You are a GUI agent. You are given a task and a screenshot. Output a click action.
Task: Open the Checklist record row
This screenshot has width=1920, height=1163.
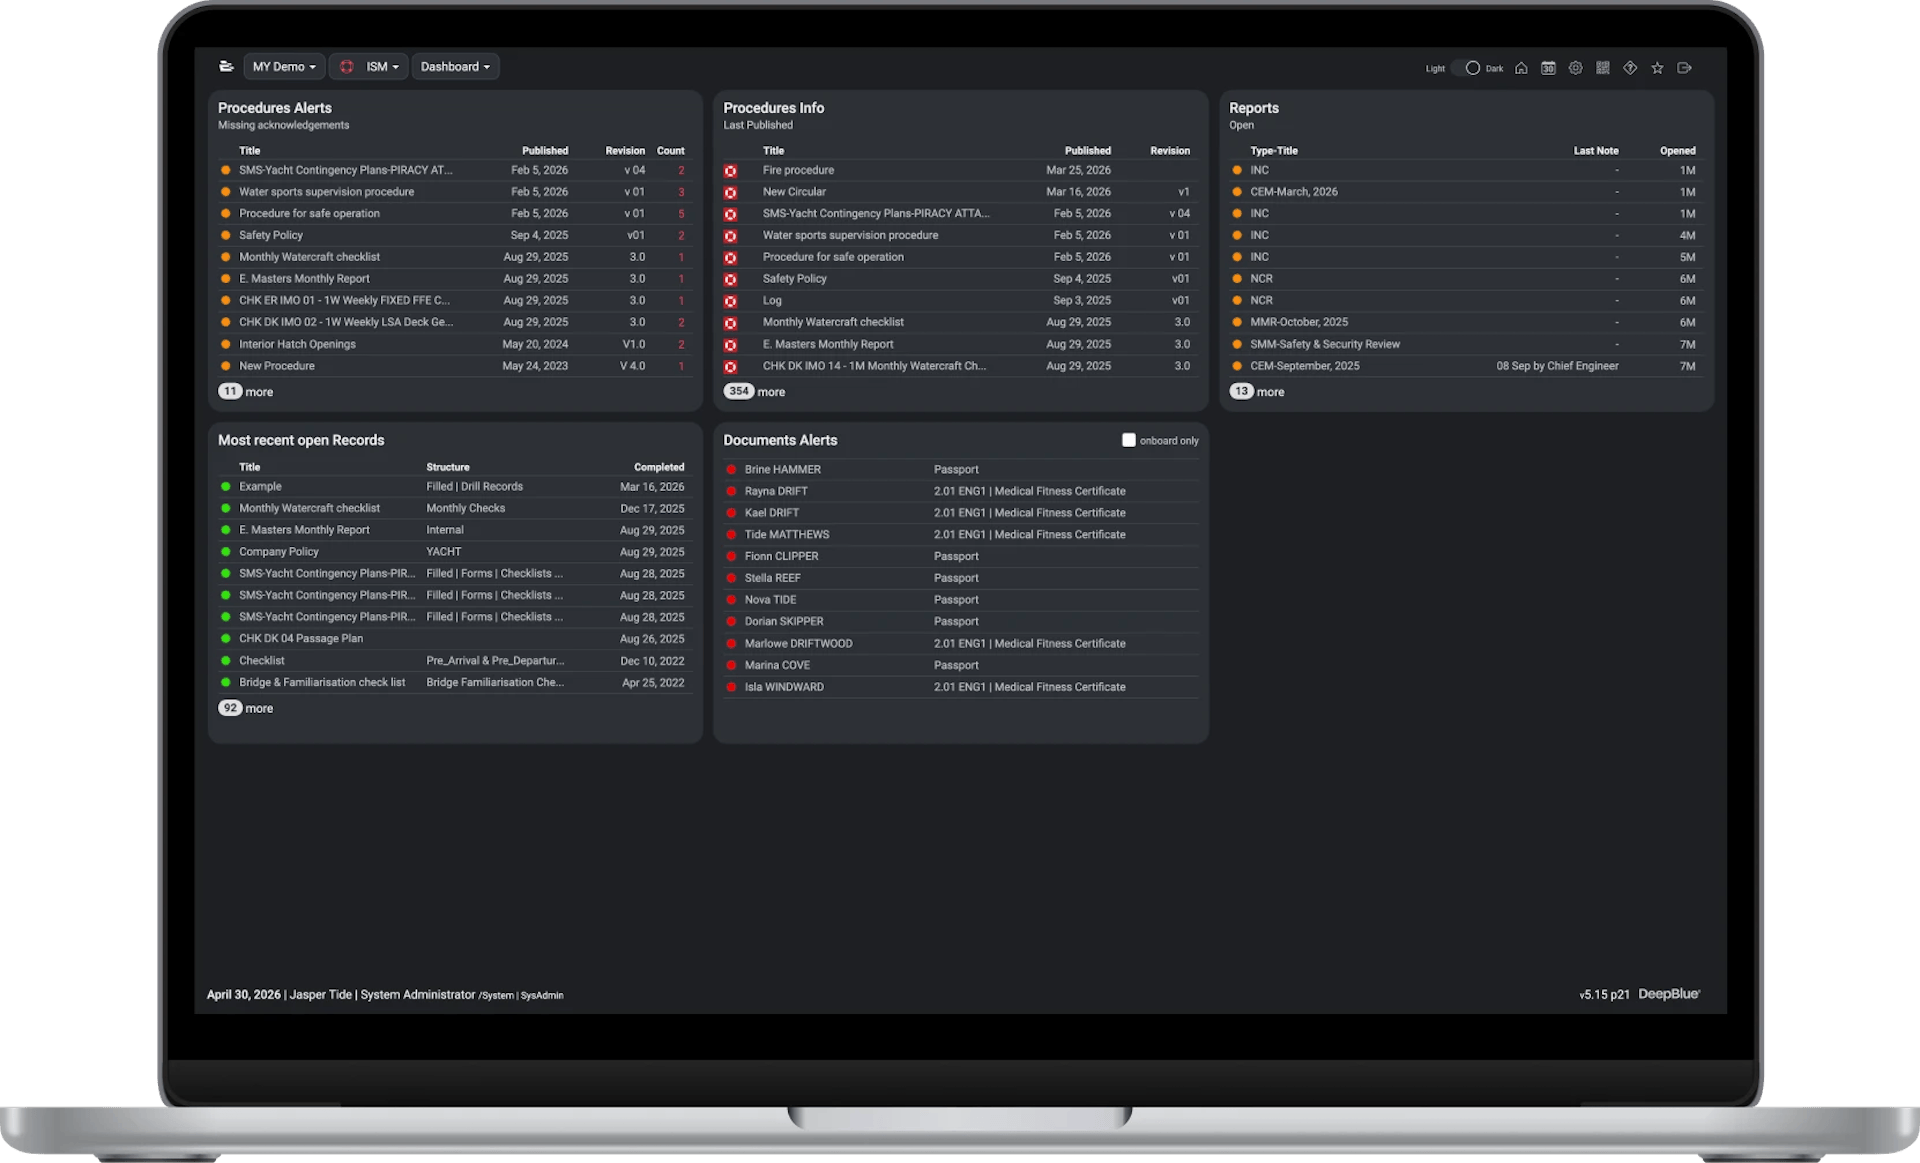455,661
